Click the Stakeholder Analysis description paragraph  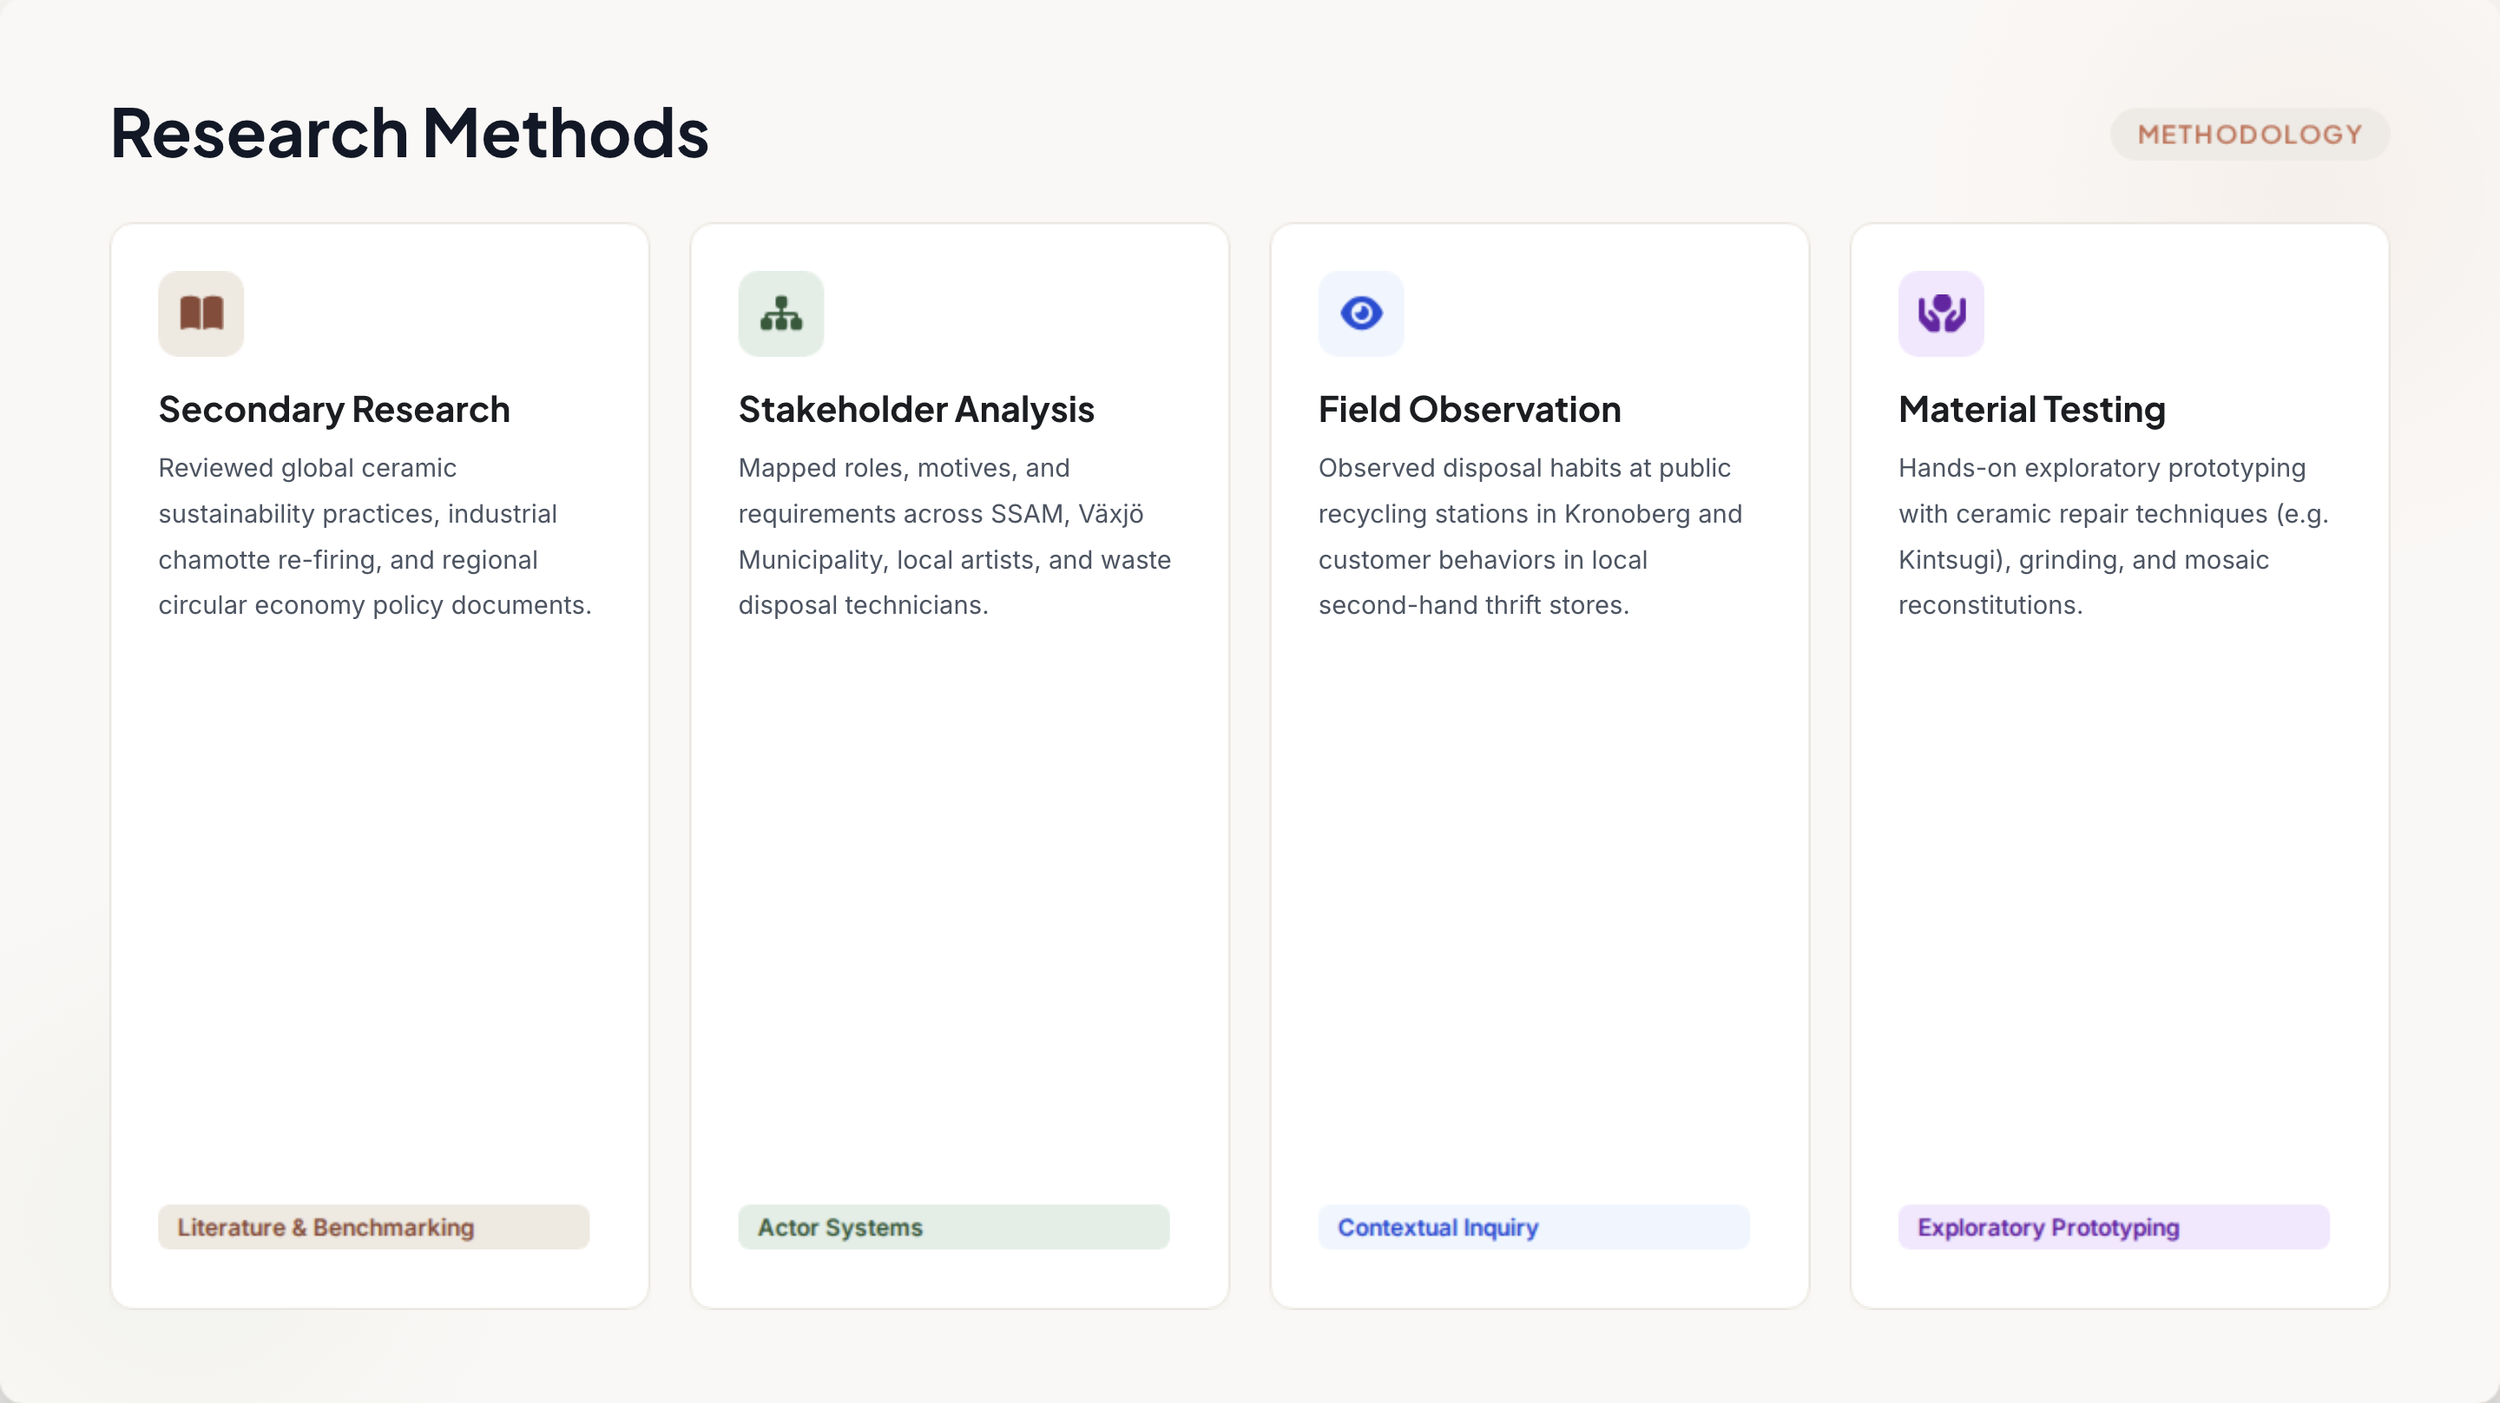[955, 537]
